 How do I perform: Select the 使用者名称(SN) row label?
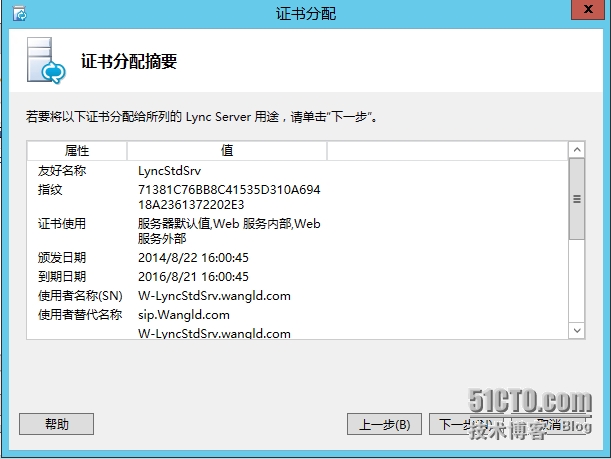[x=80, y=296]
